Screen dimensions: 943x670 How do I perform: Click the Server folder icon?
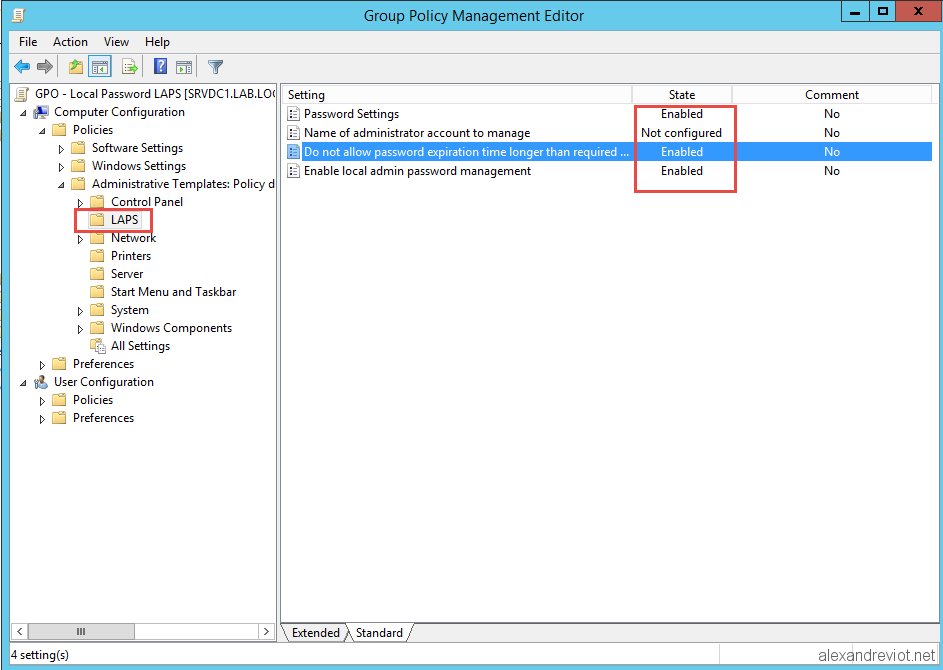click(97, 274)
